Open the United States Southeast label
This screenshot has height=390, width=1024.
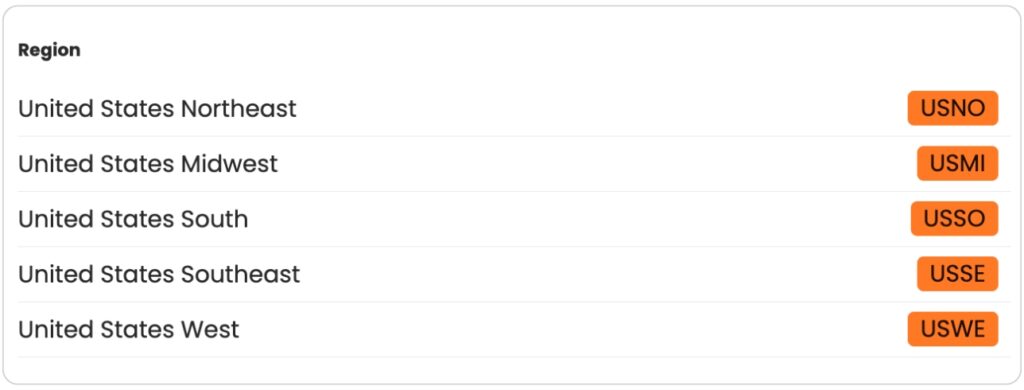point(159,274)
